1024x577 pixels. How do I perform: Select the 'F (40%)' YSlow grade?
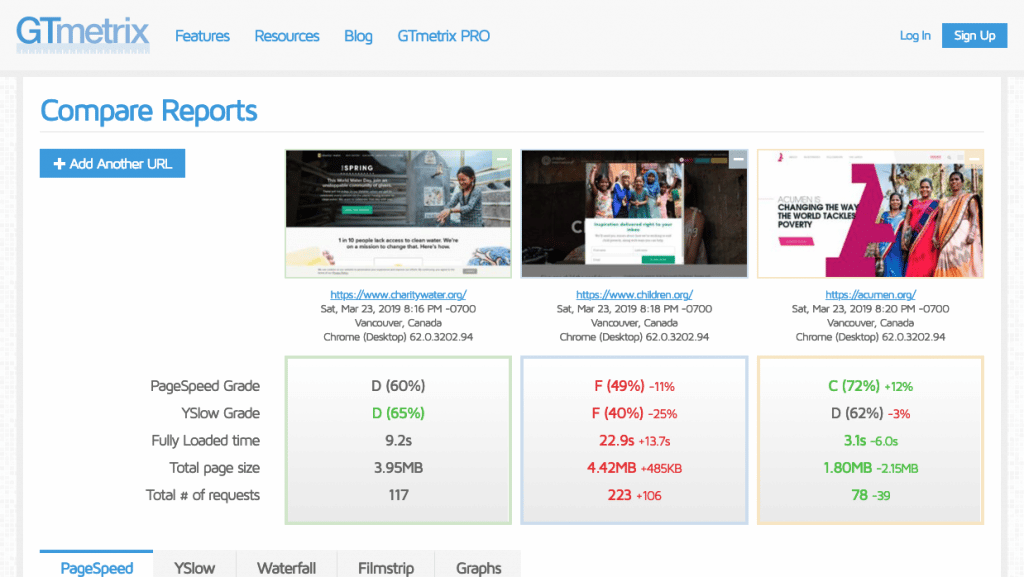click(x=617, y=413)
